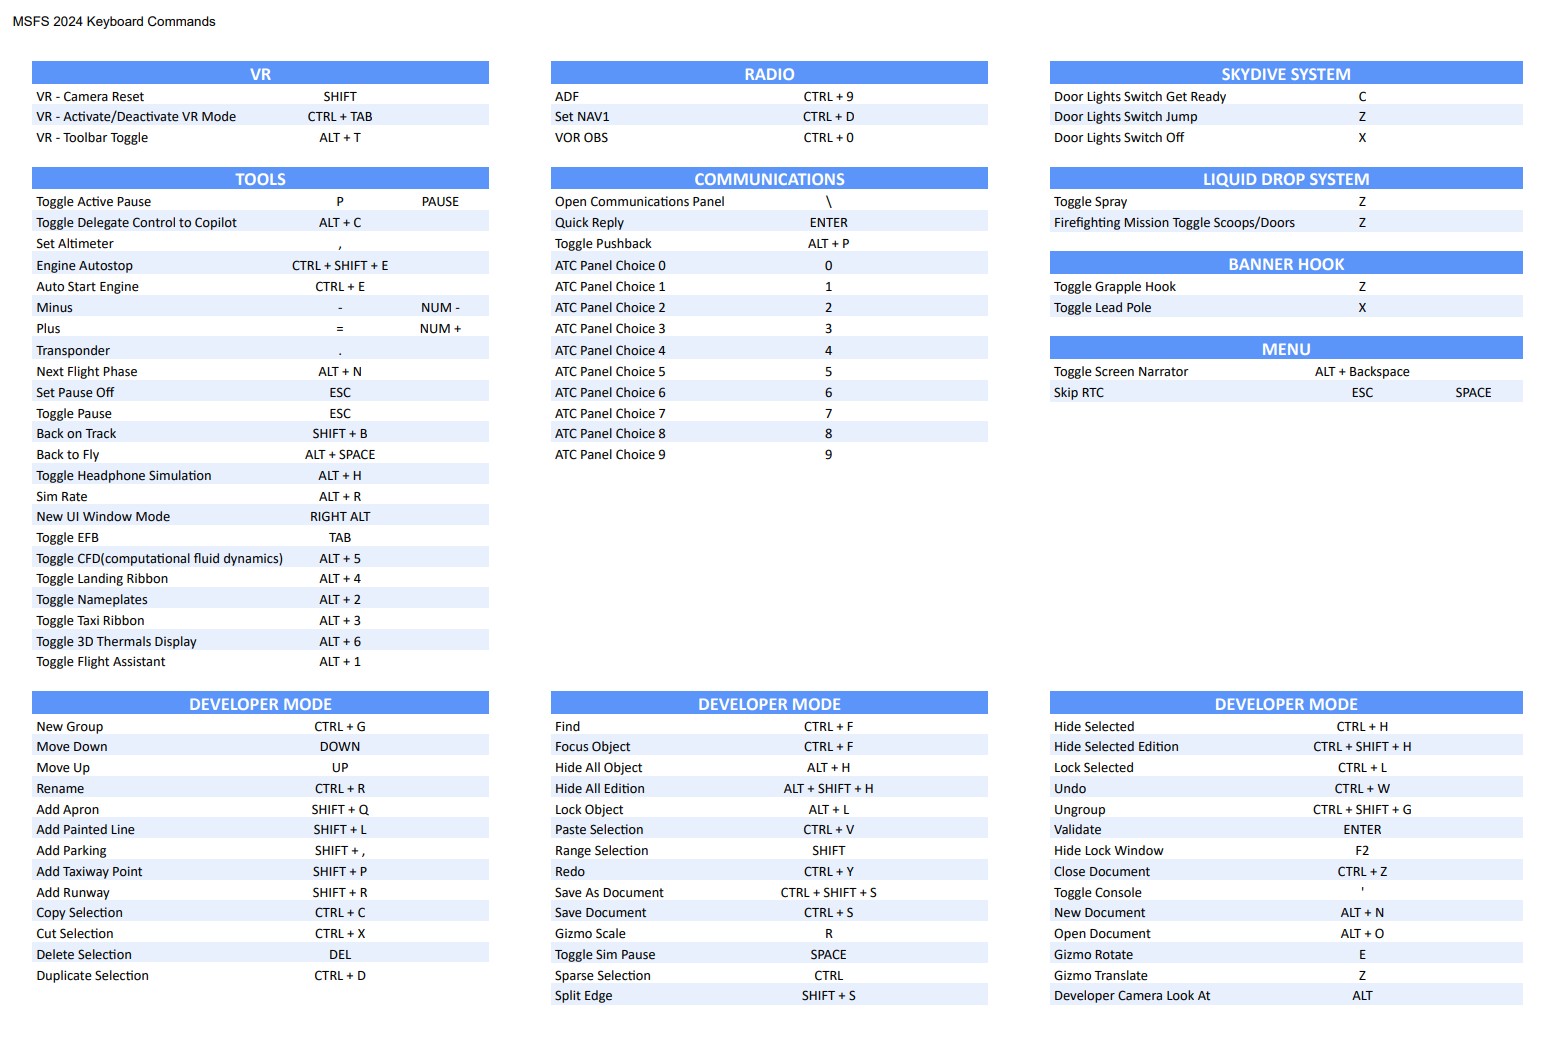This screenshot has height=1061, width=1549.
Task: Click 'CTRL + SHIFT + G' Ungroup shortcut
Action: (1362, 810)
